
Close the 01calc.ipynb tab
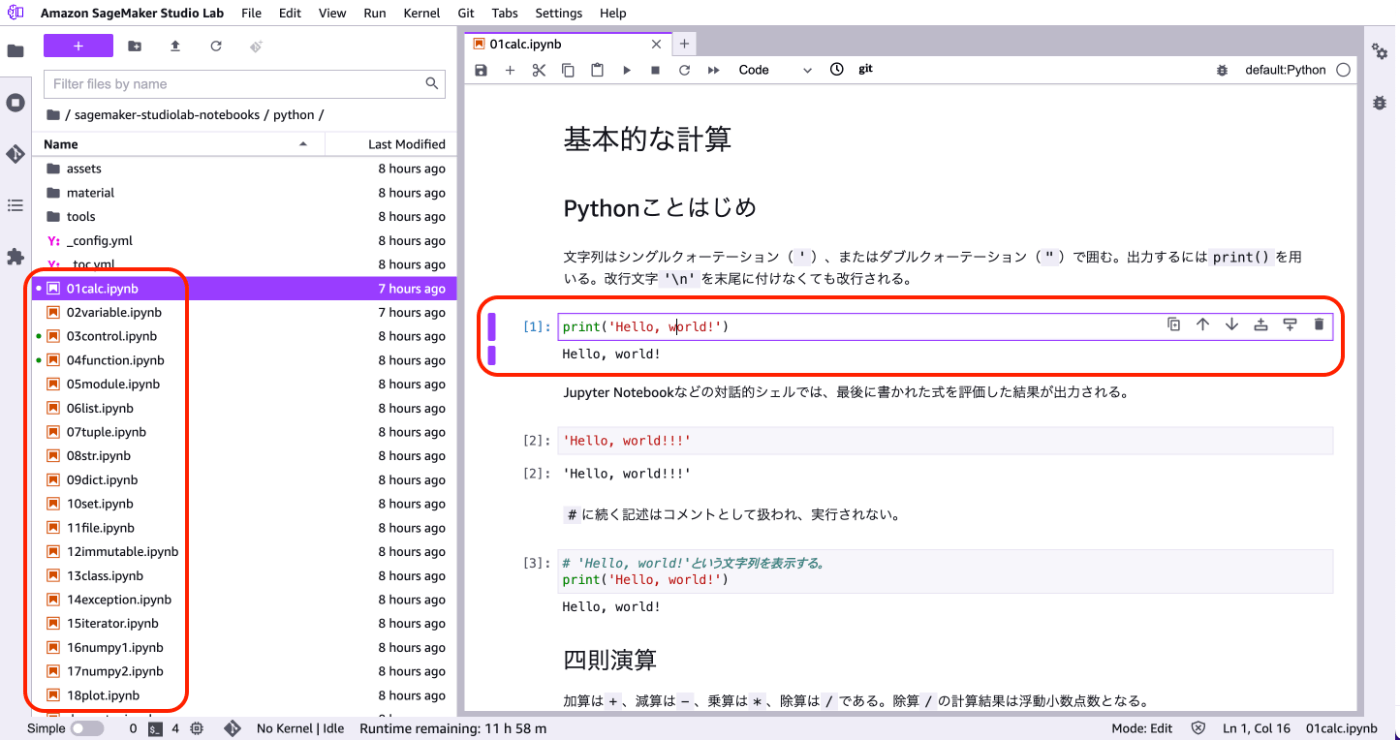[656, 44]
